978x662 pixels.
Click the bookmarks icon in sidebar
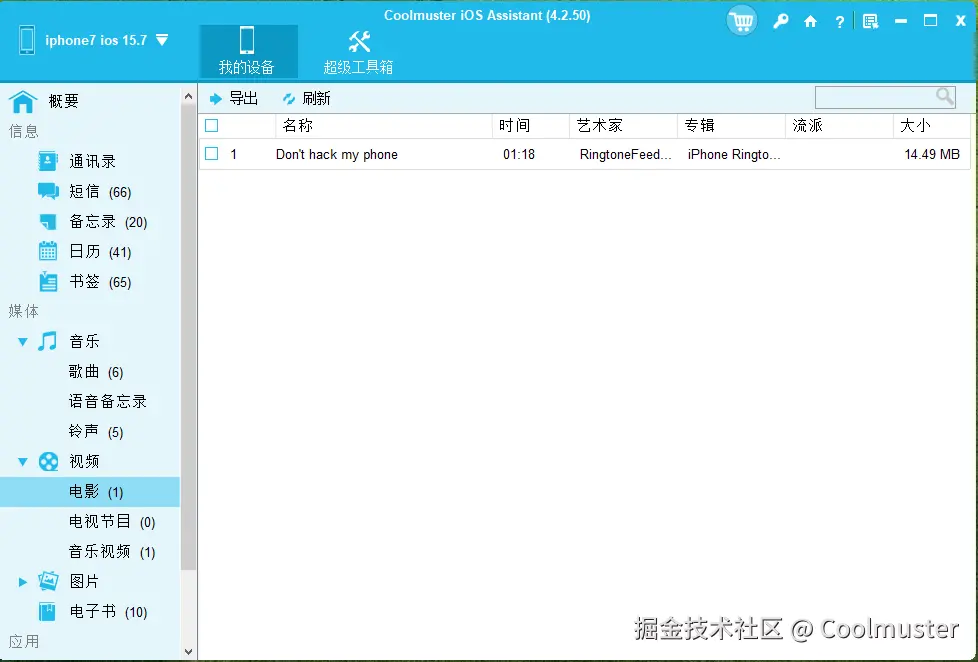48,281
